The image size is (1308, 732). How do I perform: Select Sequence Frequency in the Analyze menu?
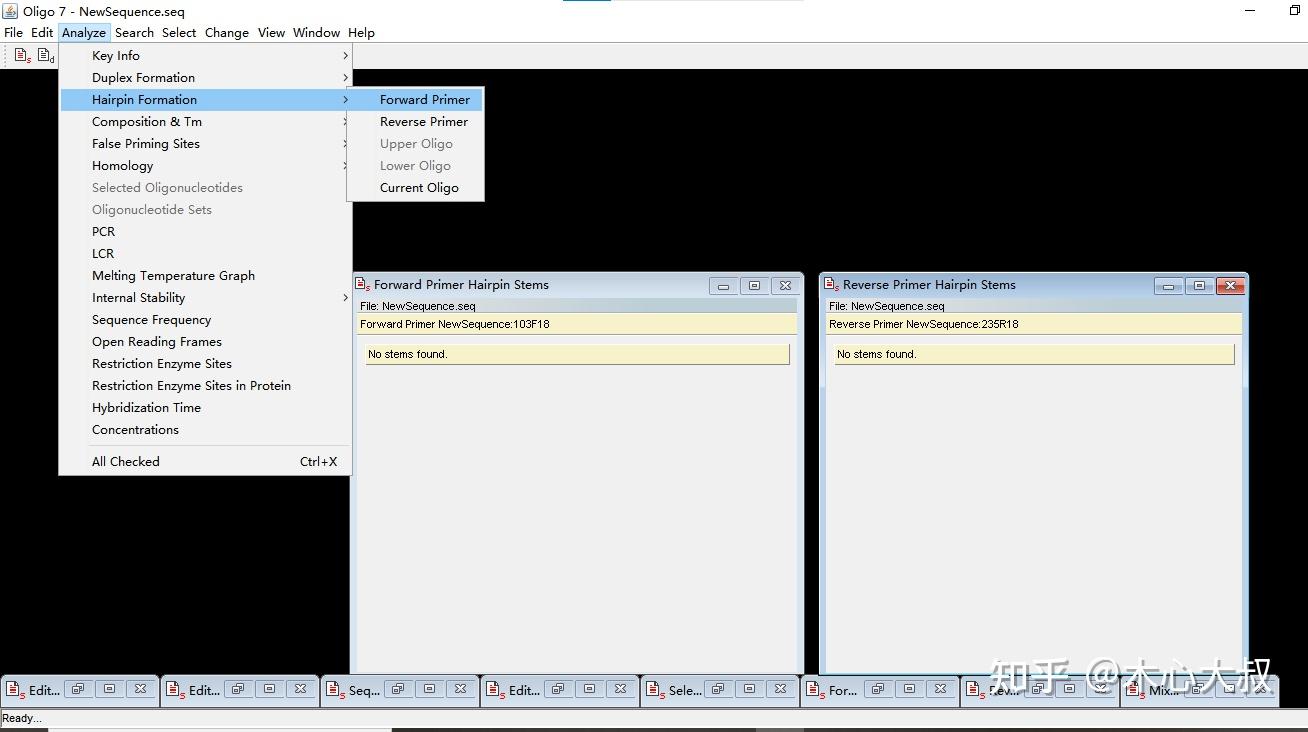click(206, 320)
